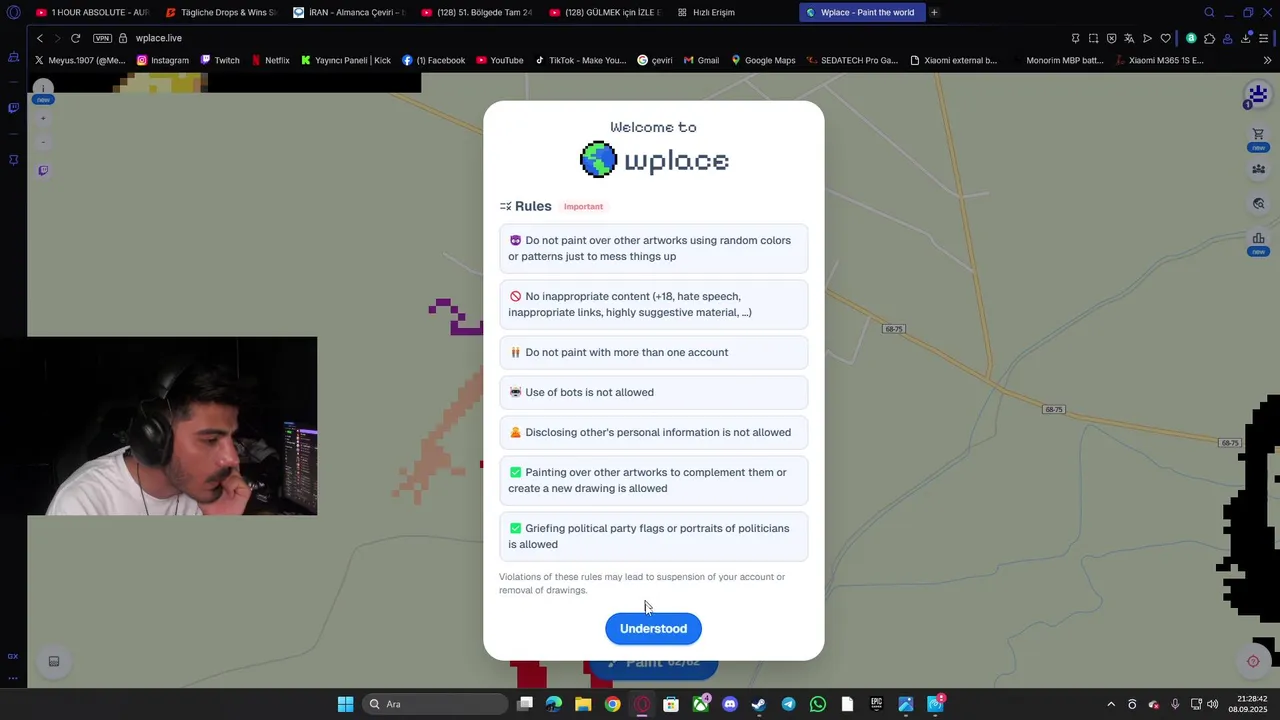Image resolution: width=1280 pixels, height=720 pixels.
Task: Open Xbox app from the taskbar
Action: point(700,704)
